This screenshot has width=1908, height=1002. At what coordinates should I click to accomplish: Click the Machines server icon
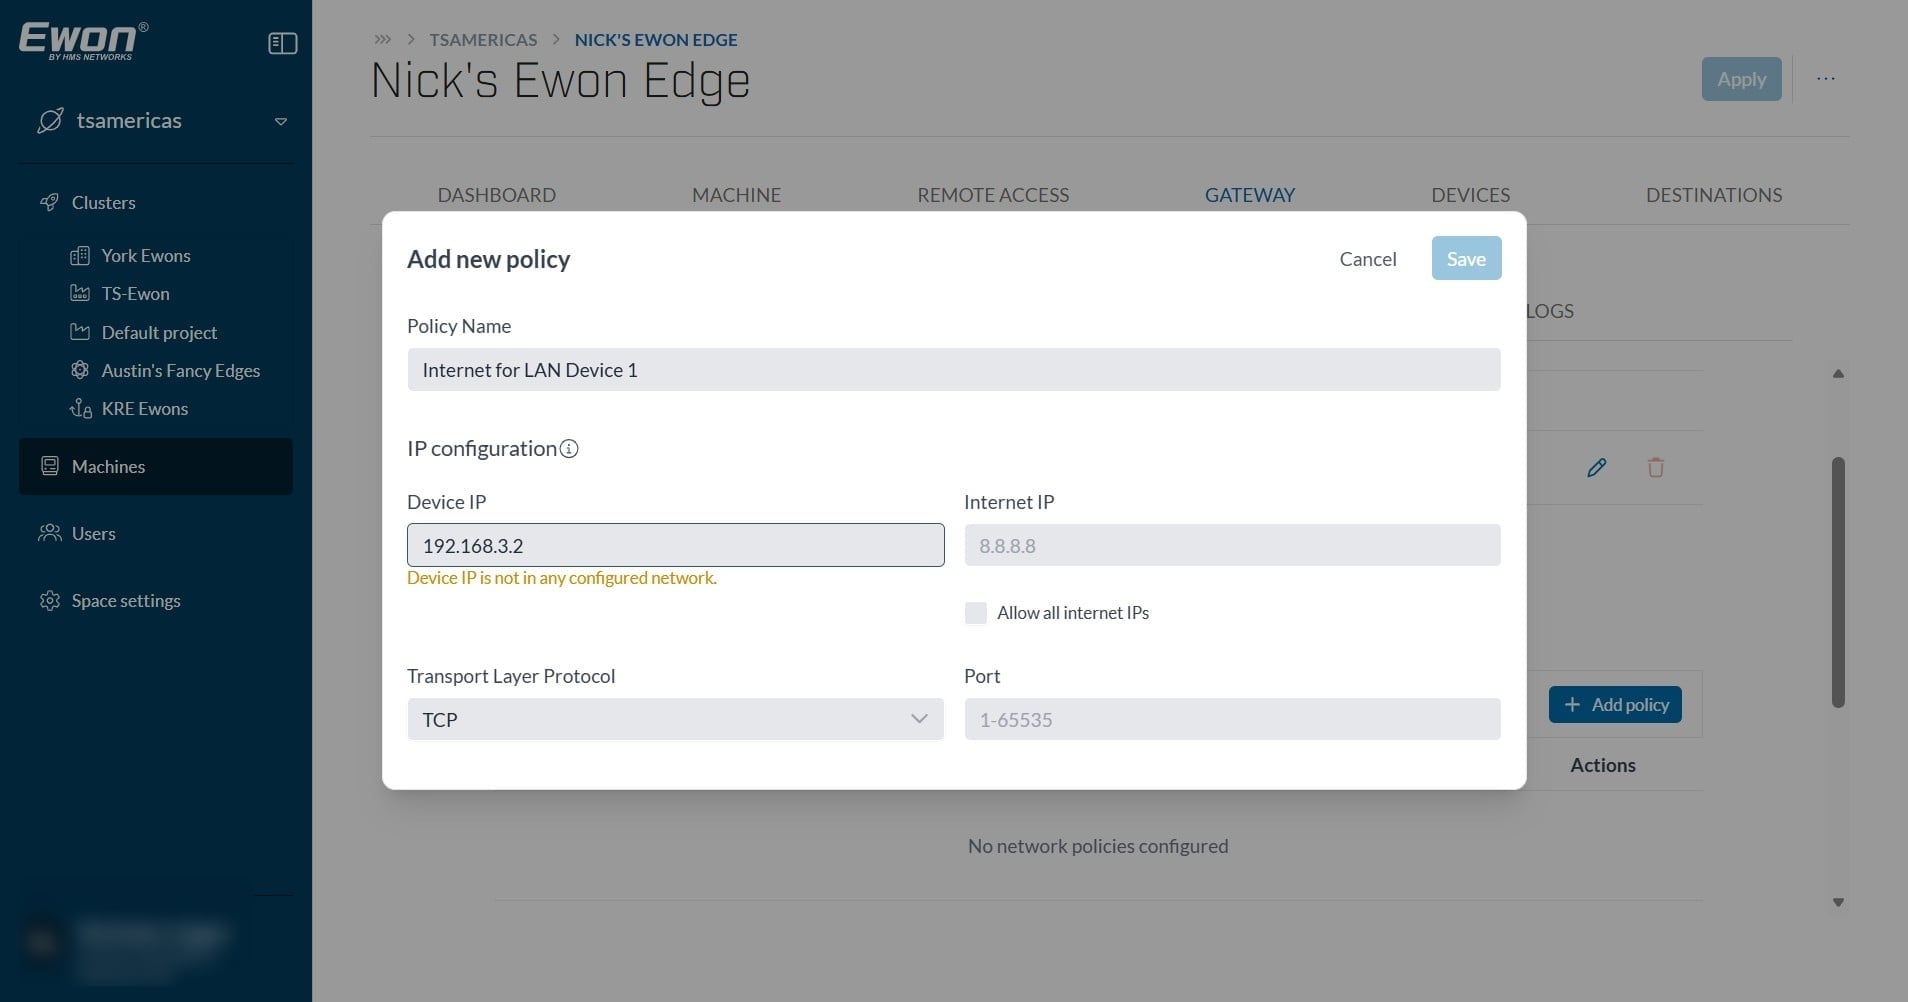point(49,466)
